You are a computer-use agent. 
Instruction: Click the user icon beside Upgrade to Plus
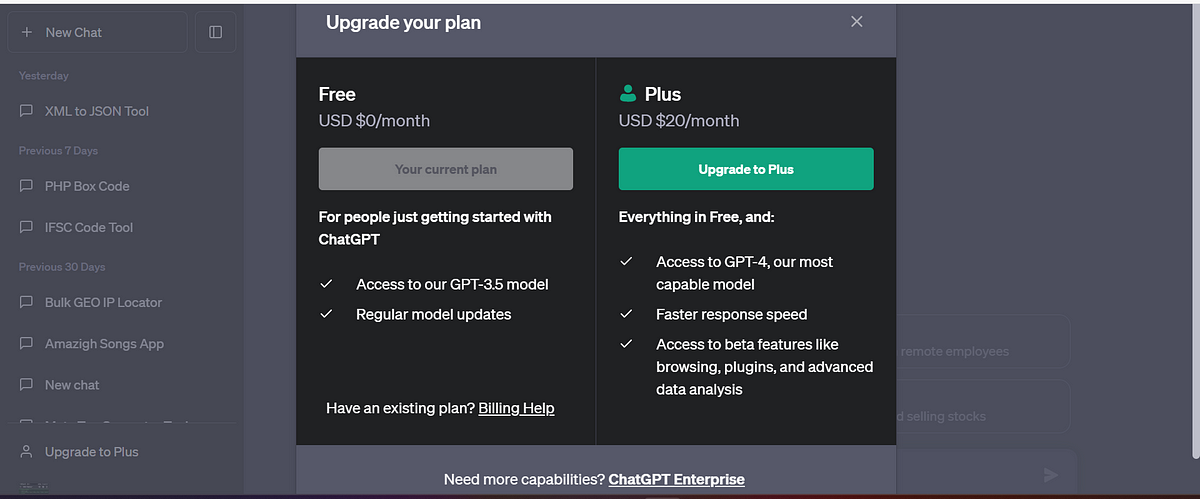tap(27, 452)
